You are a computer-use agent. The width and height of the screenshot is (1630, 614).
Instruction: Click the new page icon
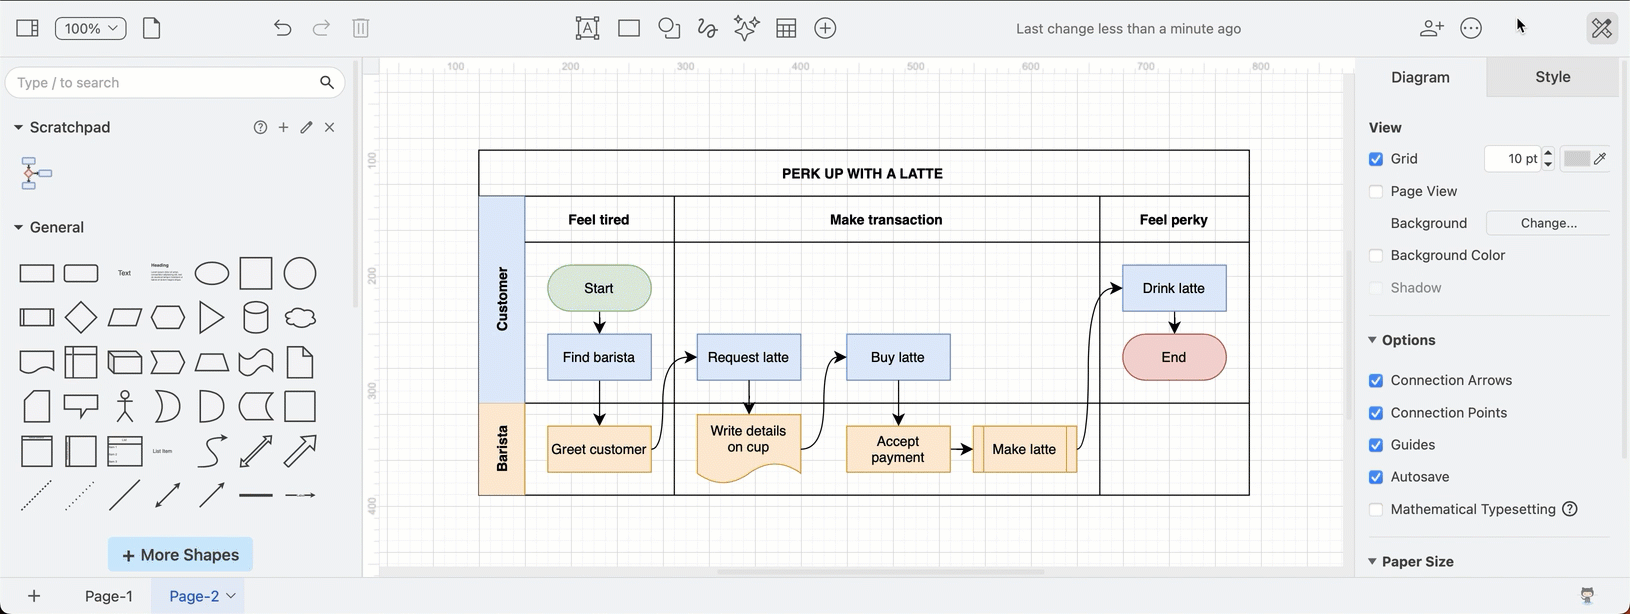click(152, 28)
